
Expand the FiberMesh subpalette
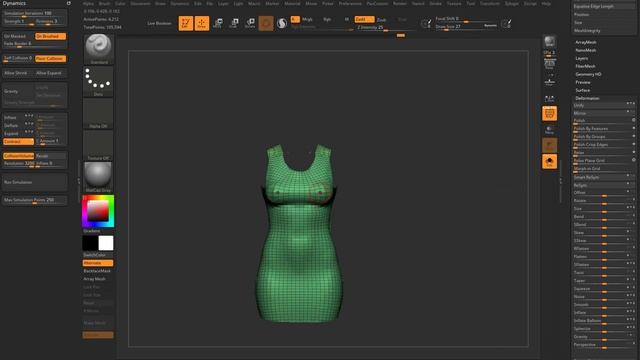tap(585, 66)
